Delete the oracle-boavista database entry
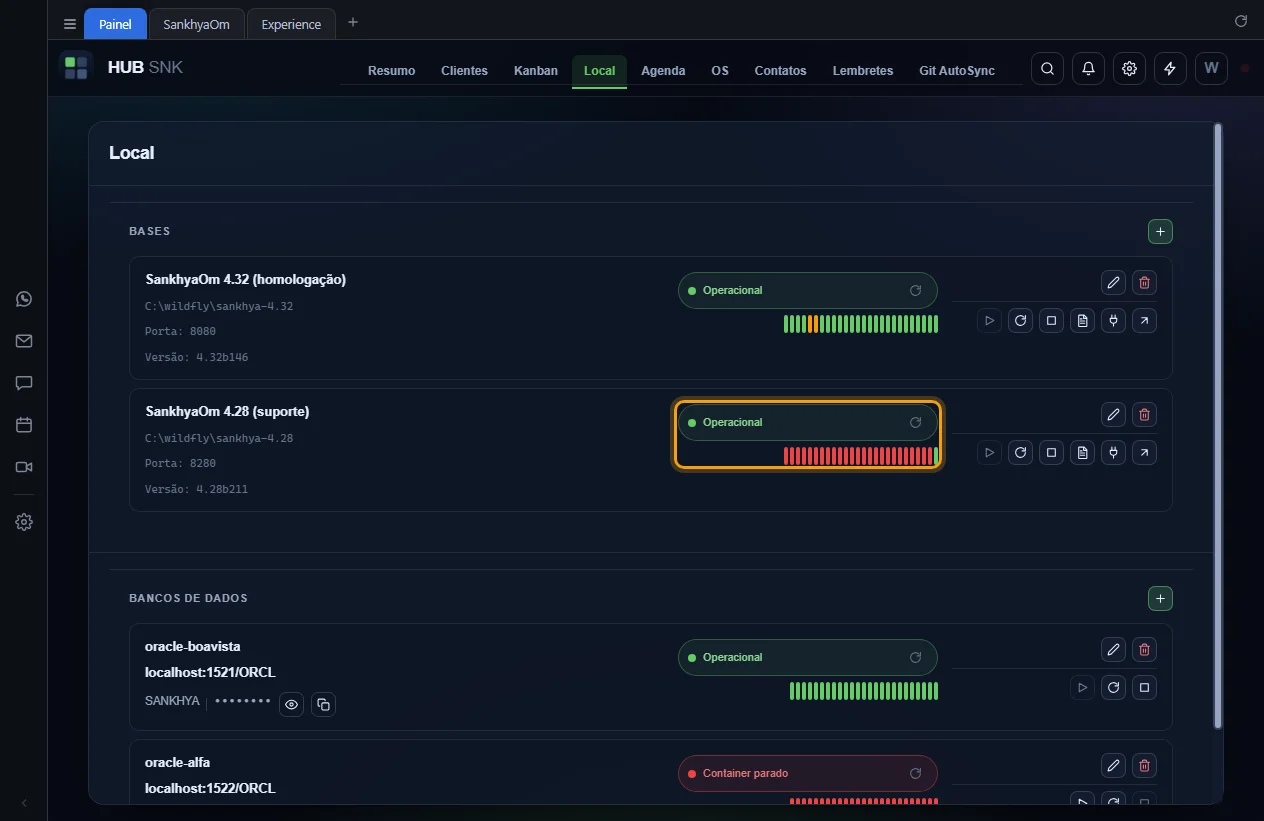 [x=1145, y=649]
